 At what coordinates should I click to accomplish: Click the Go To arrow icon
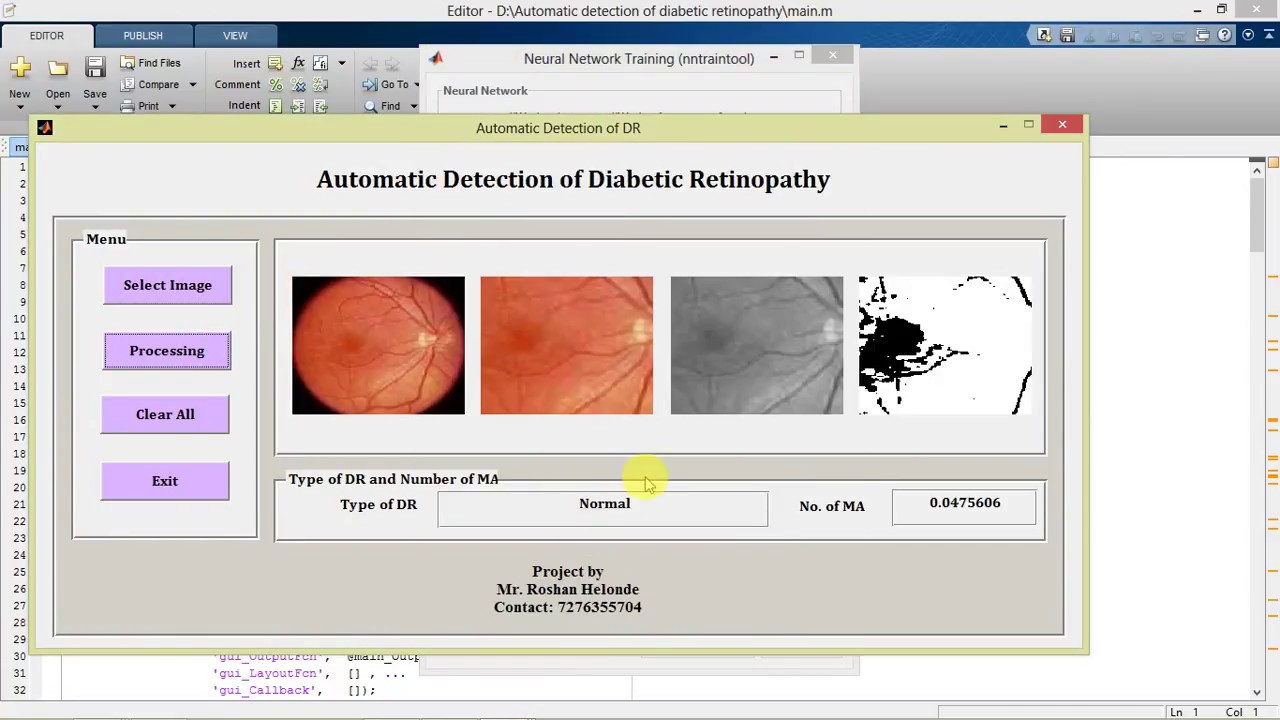point(370,85)
